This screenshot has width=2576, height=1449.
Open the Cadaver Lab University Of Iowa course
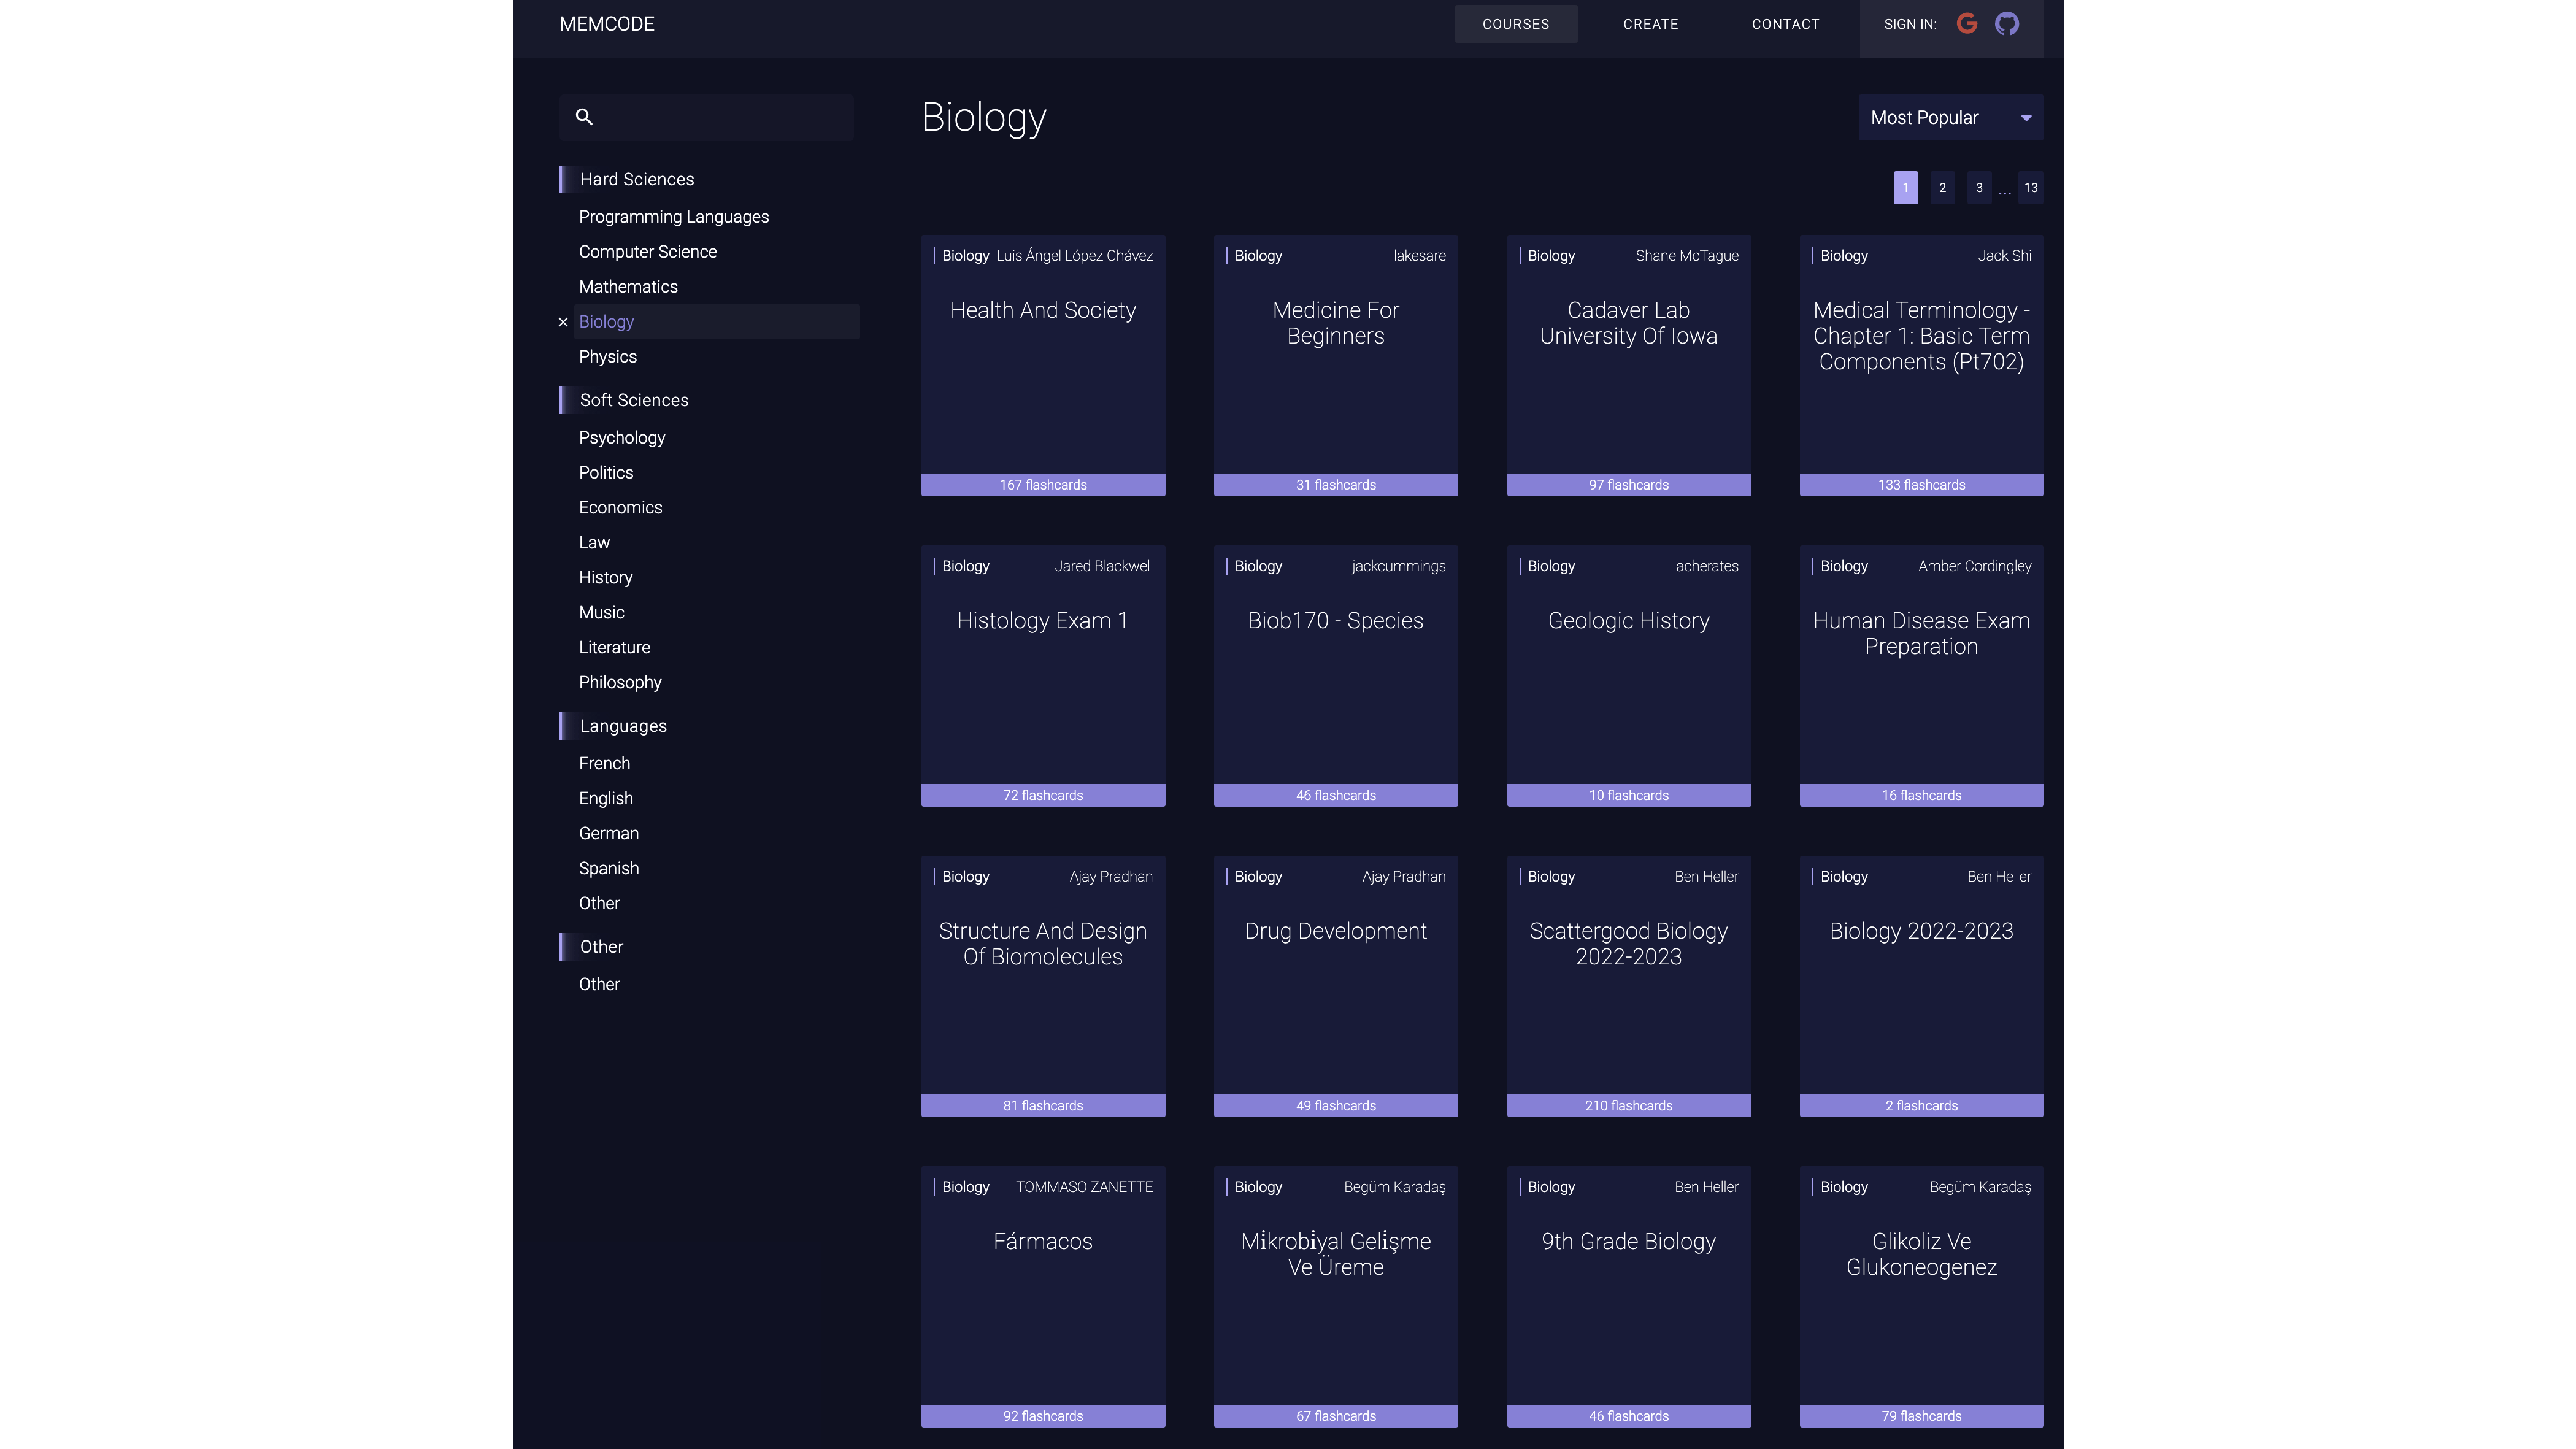pos(1628,365)
